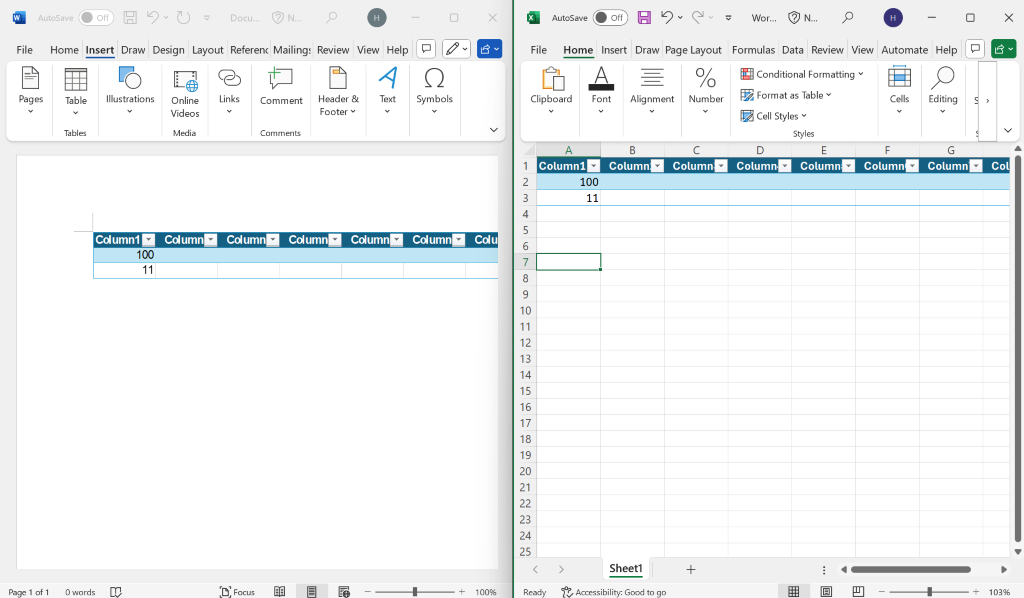
Task: Click Word 0 words count
Action: (x=80, y=592)
